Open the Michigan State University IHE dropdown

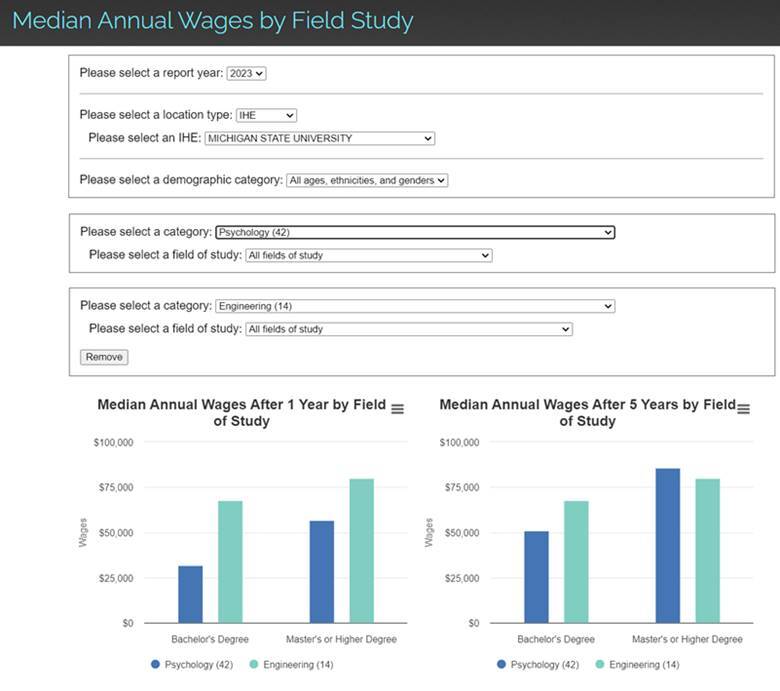click(x=319, y=138)
